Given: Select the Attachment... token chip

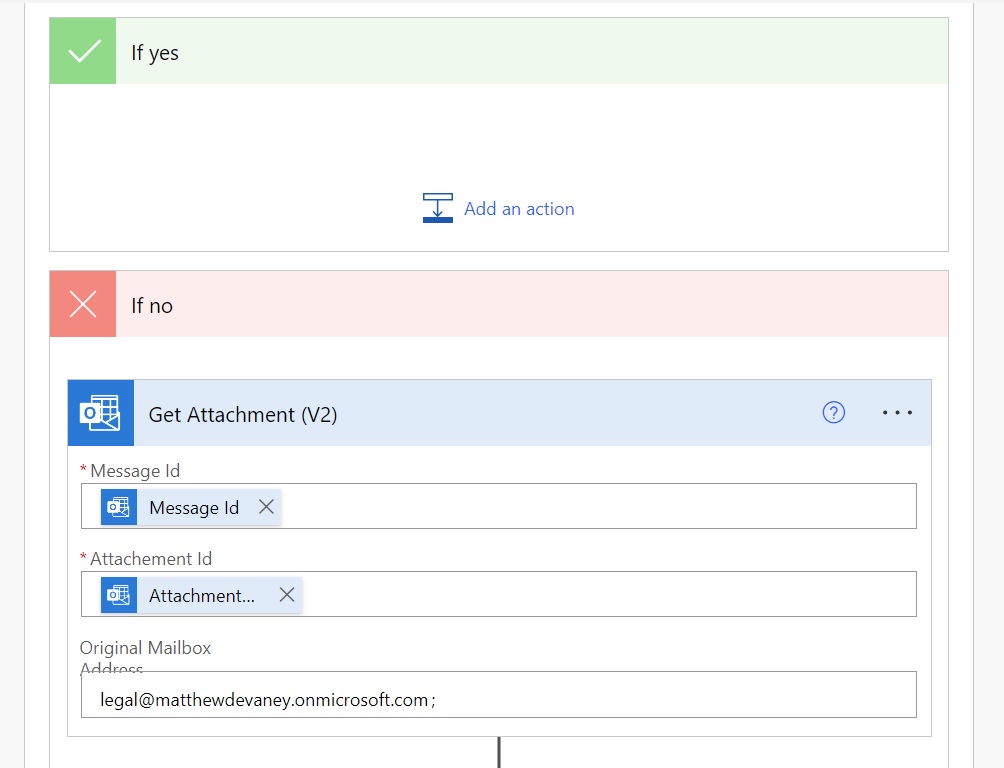Looking at the screenshot, I should 201,595.
